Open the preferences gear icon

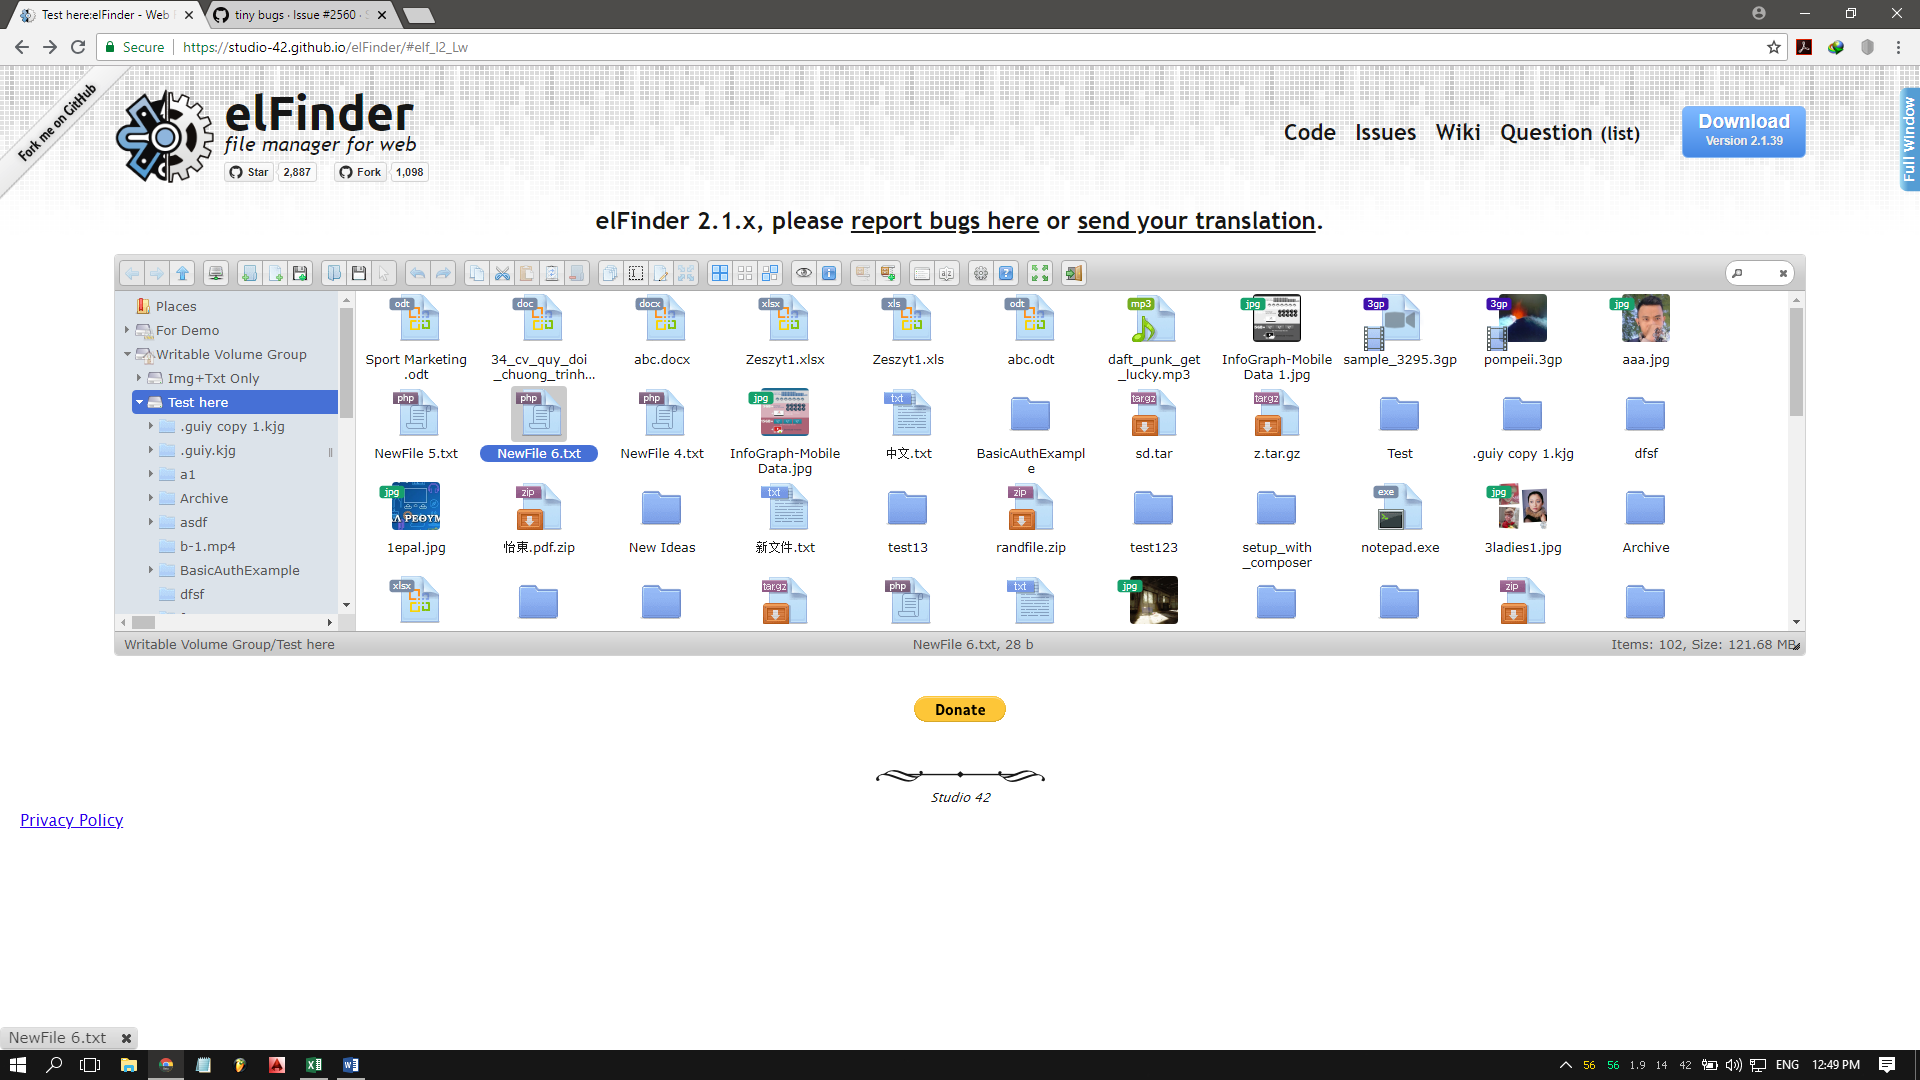tap(980, 272)
